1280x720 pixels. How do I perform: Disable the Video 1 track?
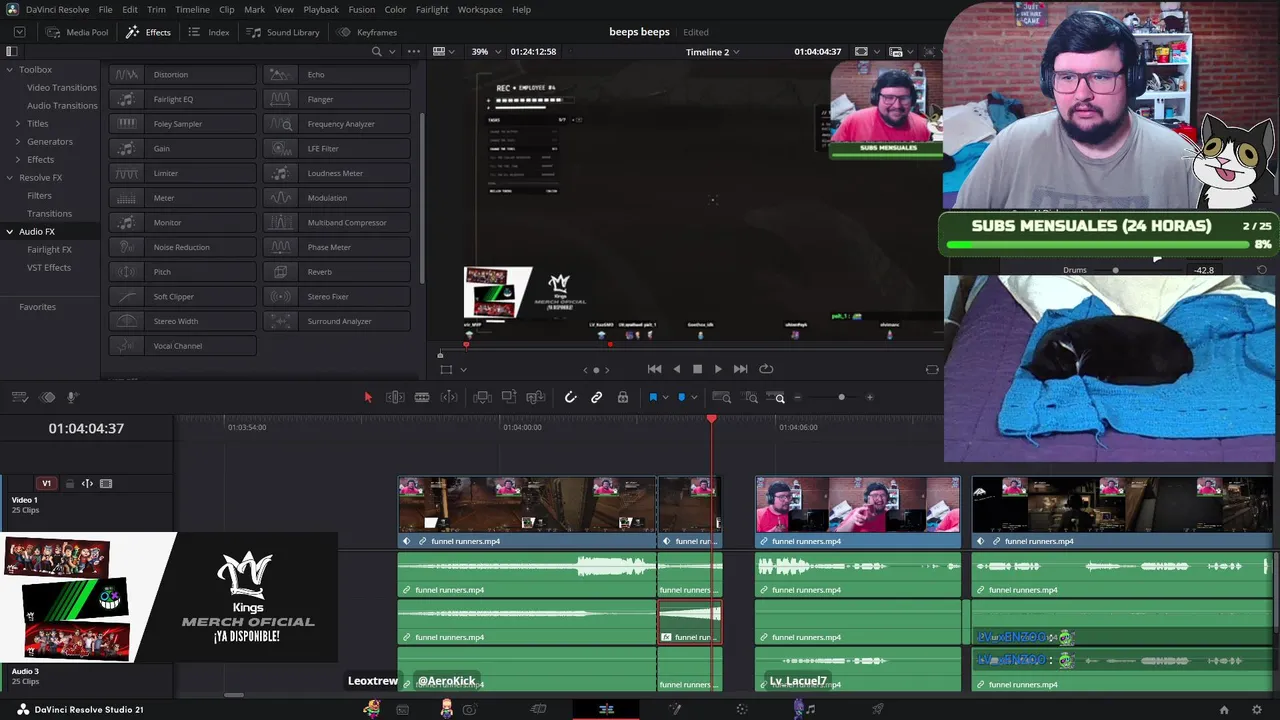106,483
